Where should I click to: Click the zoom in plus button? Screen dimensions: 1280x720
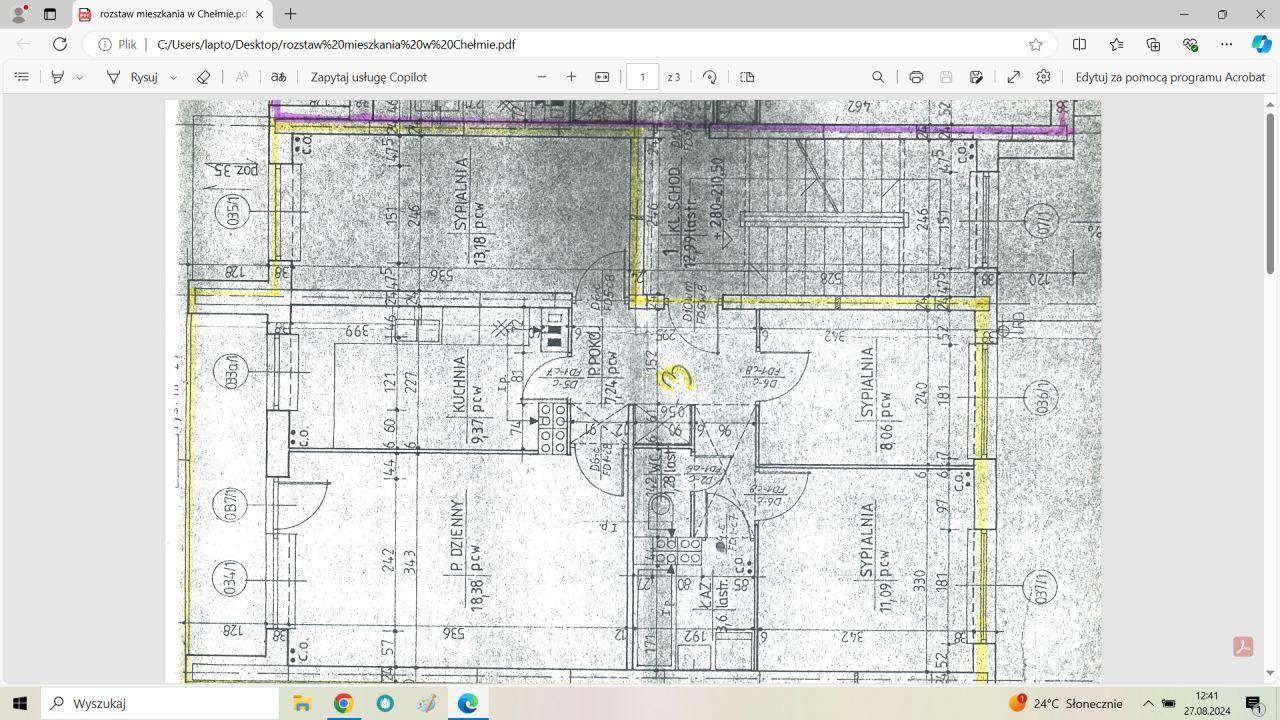[x=571, y=77]
